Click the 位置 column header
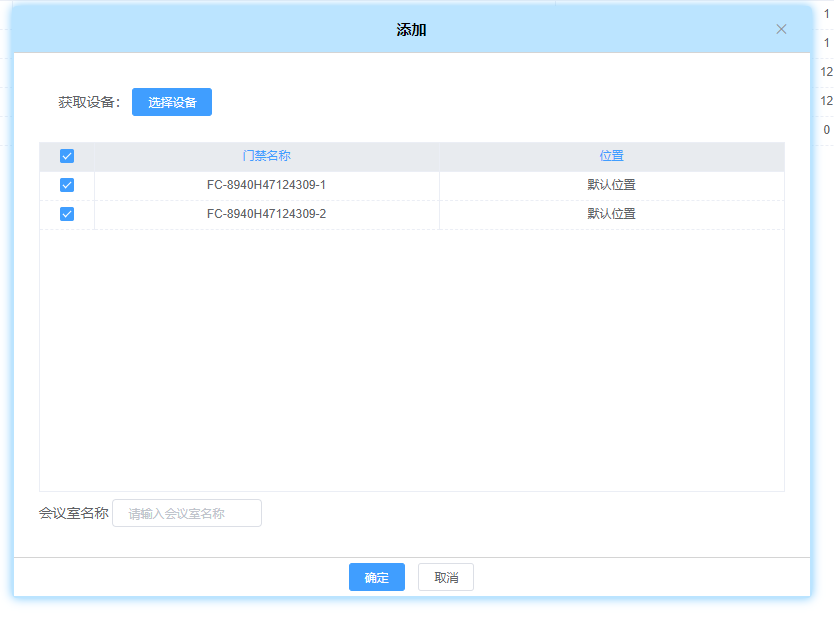This screenshot has width=834, height=621. click(611, 156)
